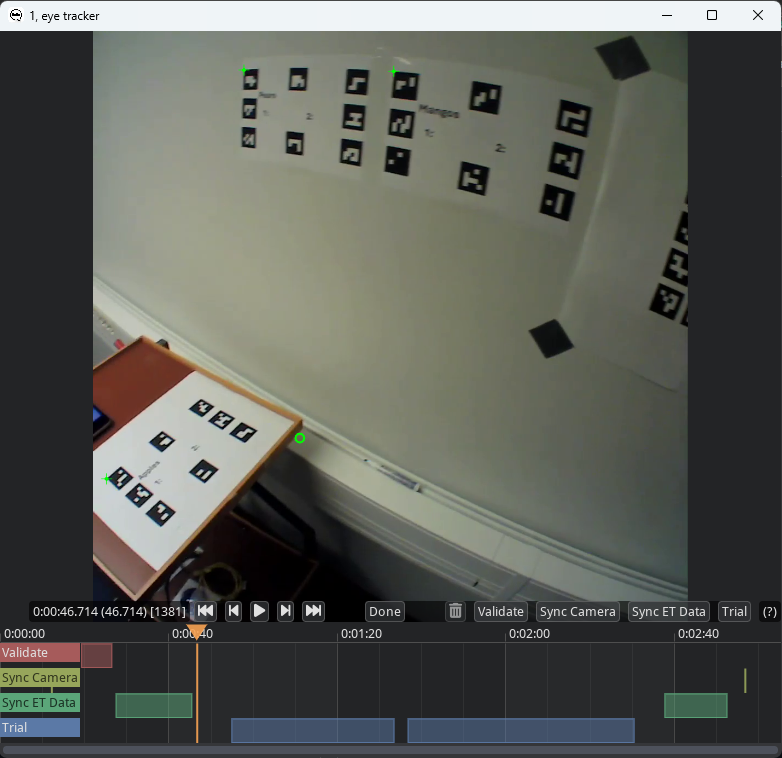Play the eye tracker video

(x=259, y=611)
